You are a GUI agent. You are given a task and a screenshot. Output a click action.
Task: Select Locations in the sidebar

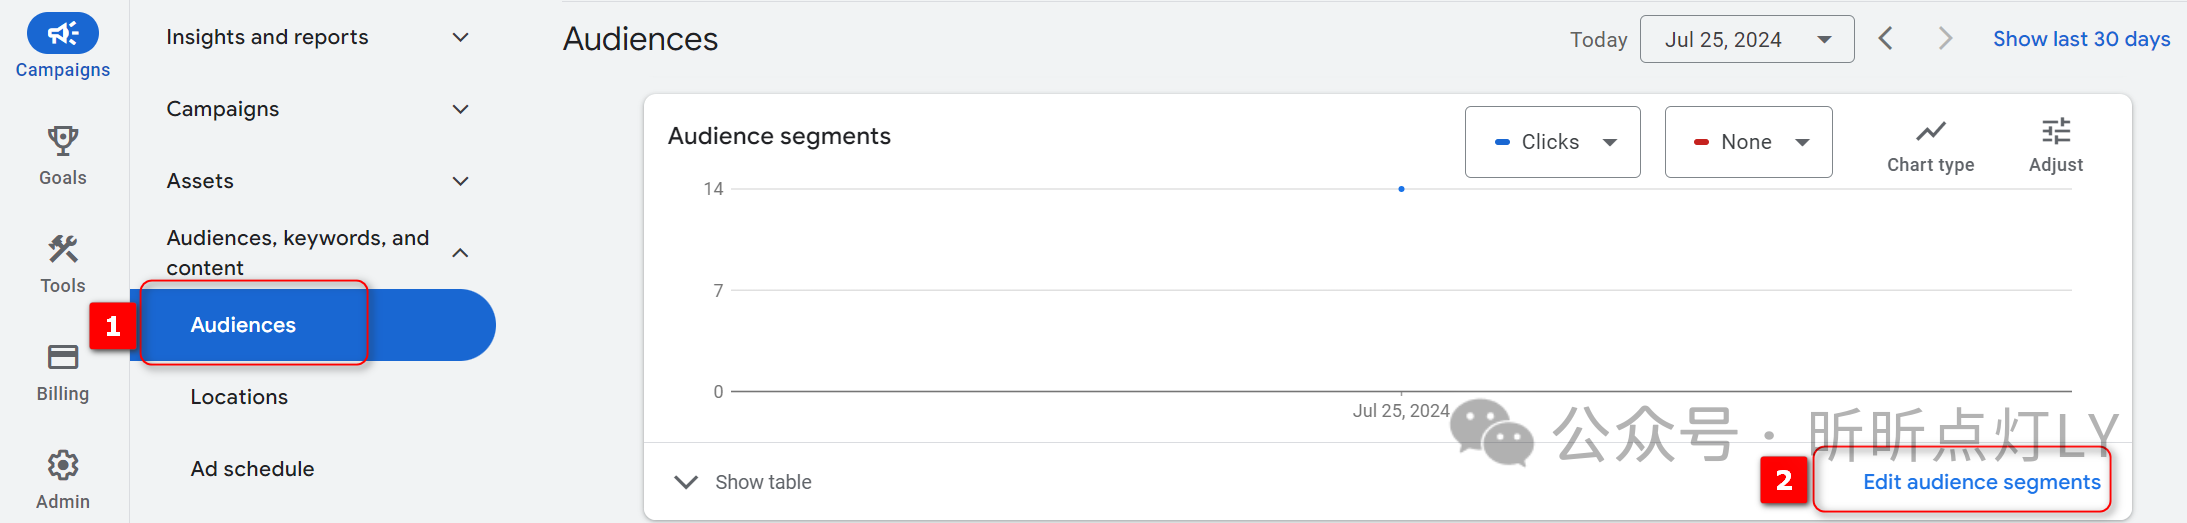[239, 397]
